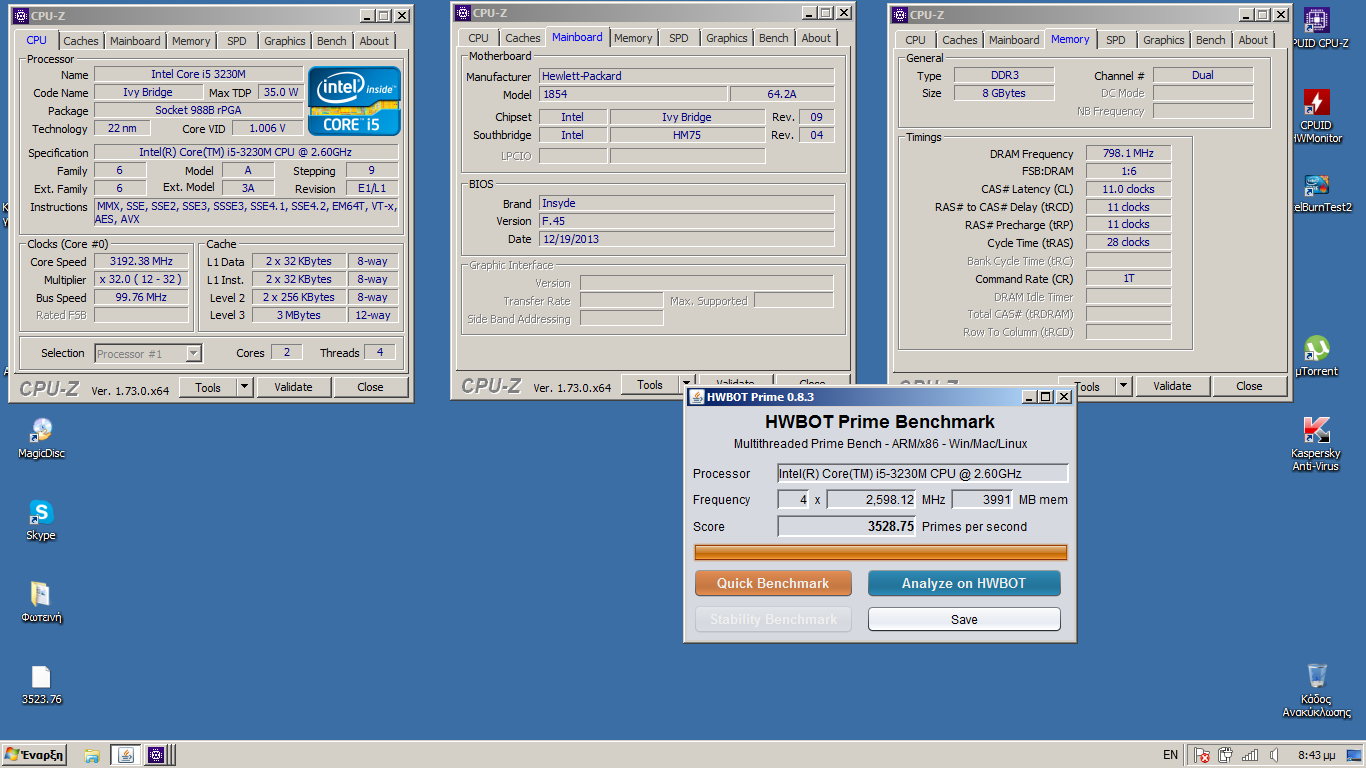Click the title bar icon of the CPU-Z Memory window
This screenshot has width=1366, height=768.
point(899,15)
